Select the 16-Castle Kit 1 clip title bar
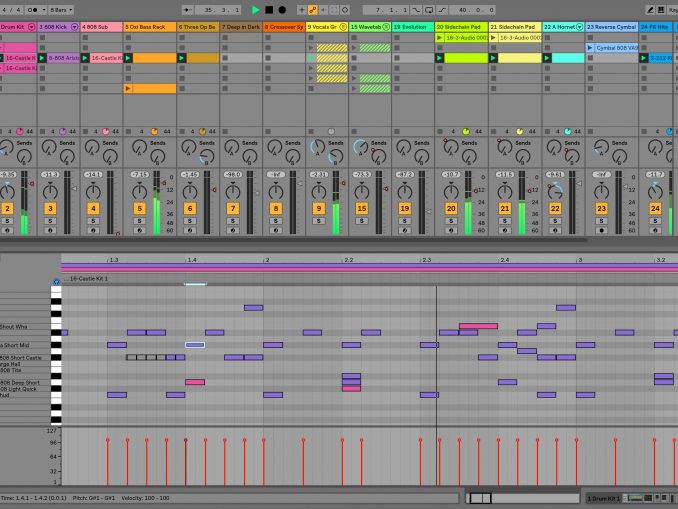678x509 pixels. [x=89, y=278]
